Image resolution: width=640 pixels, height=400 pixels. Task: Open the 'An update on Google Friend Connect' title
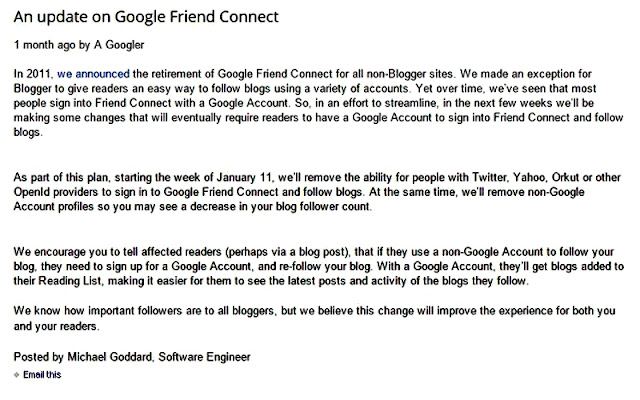[146, 17]
